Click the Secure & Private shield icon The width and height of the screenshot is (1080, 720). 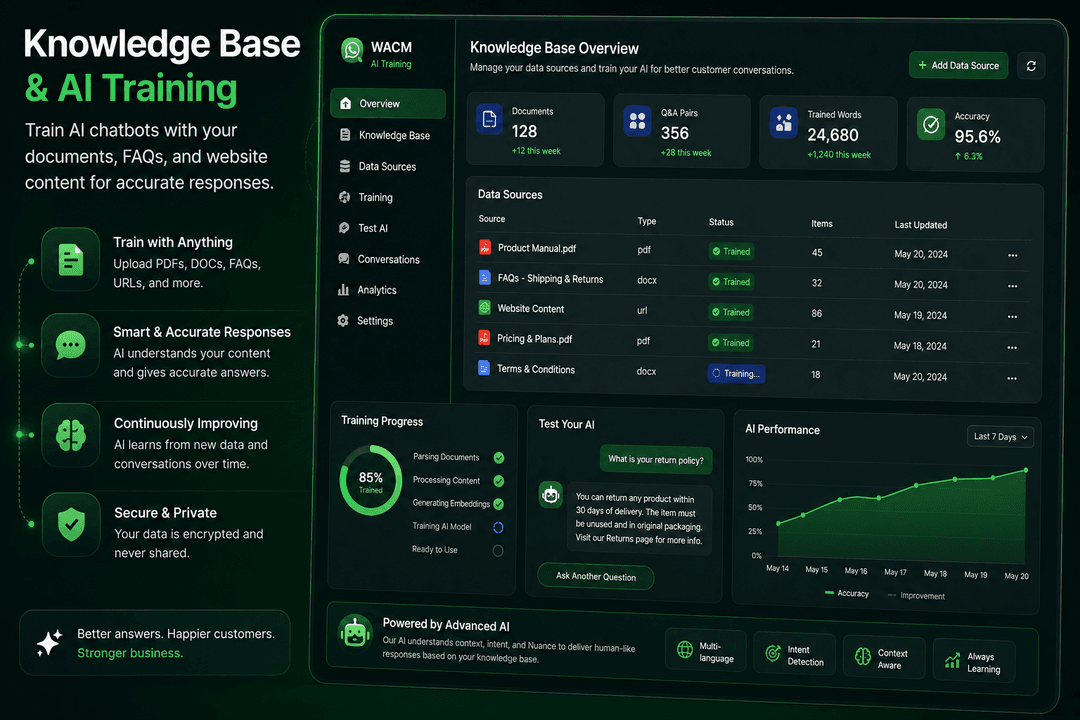click(x=71, y=524)
